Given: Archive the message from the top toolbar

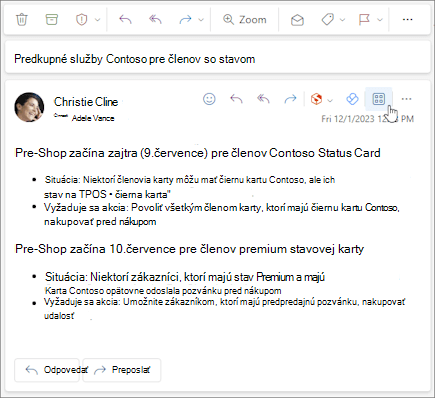Looking at the screenshot, I should coord(51,20).
